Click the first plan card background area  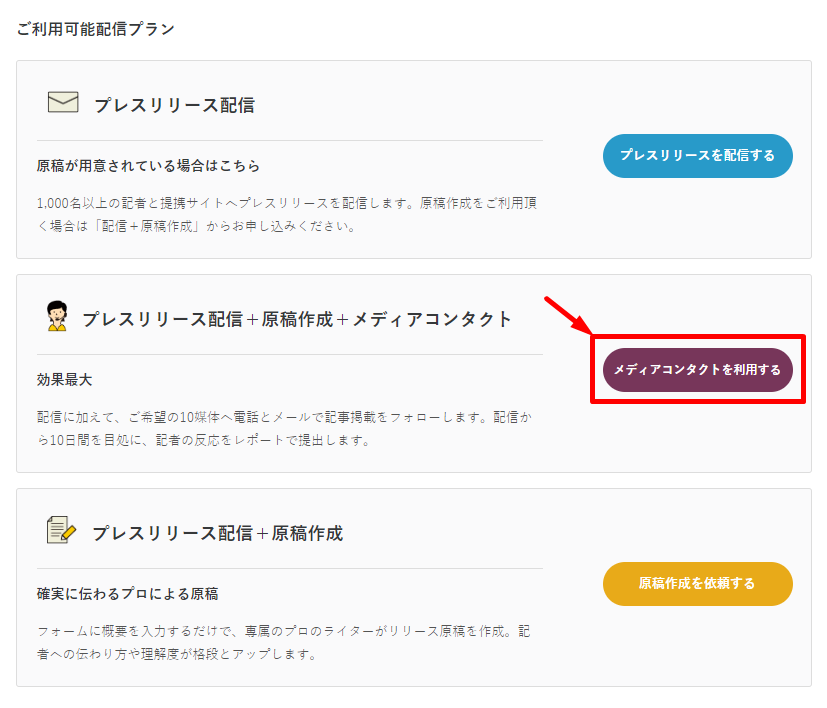pos(414,159)
